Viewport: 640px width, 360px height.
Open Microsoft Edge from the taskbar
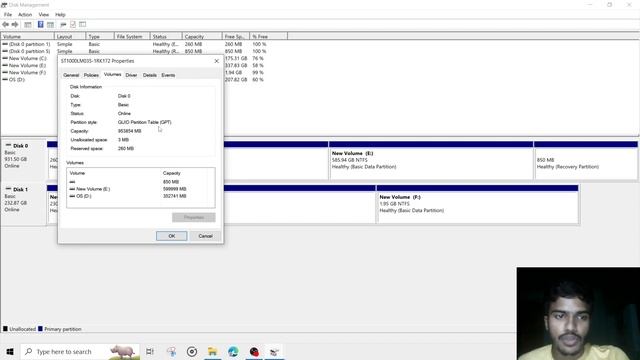(233, 351)
